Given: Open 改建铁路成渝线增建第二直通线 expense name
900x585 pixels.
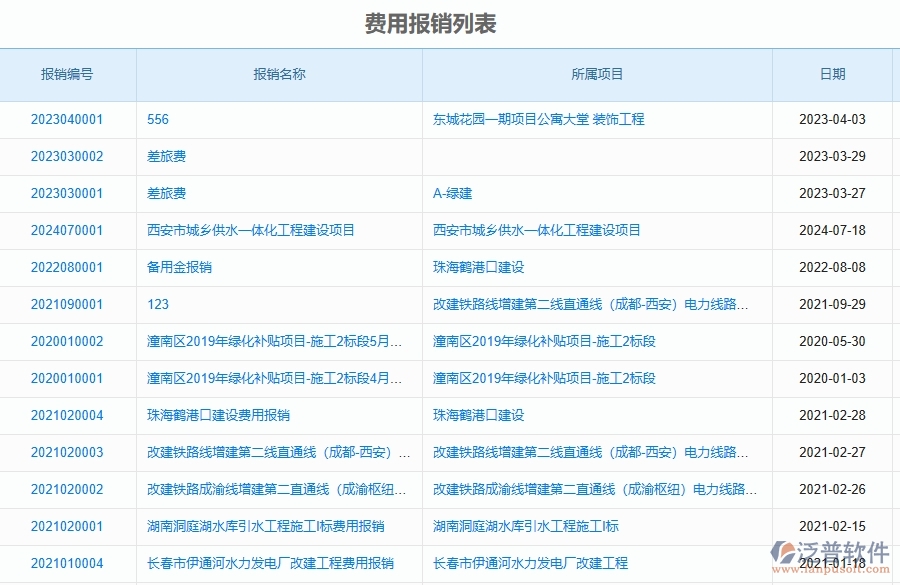Looking at the screenshot, I should pos(280,489).
